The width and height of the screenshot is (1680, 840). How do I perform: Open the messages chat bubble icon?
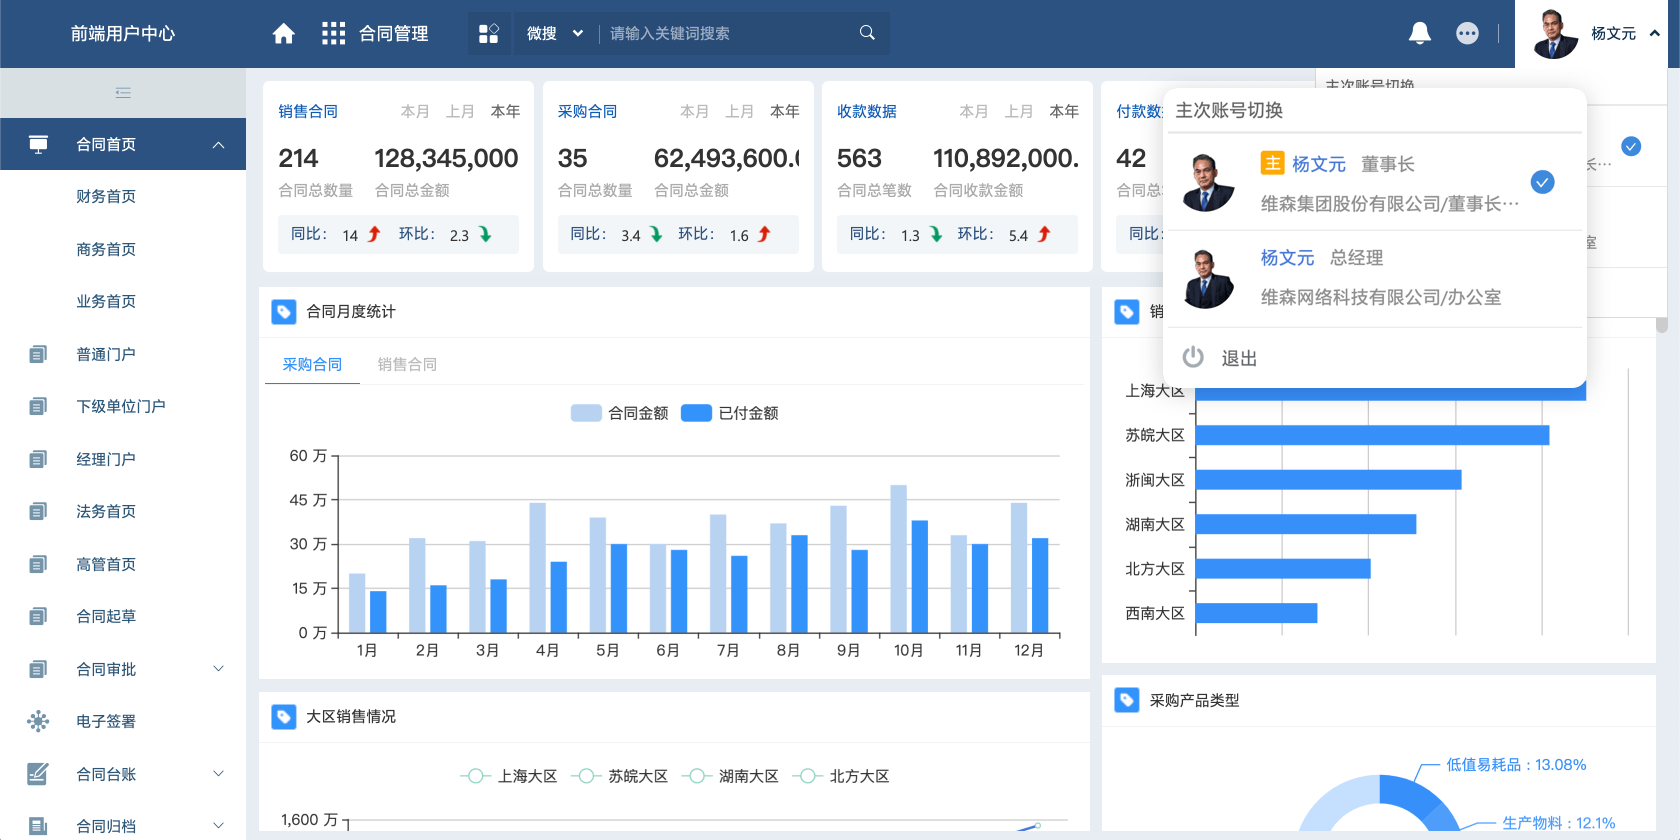pos(1467,33)
